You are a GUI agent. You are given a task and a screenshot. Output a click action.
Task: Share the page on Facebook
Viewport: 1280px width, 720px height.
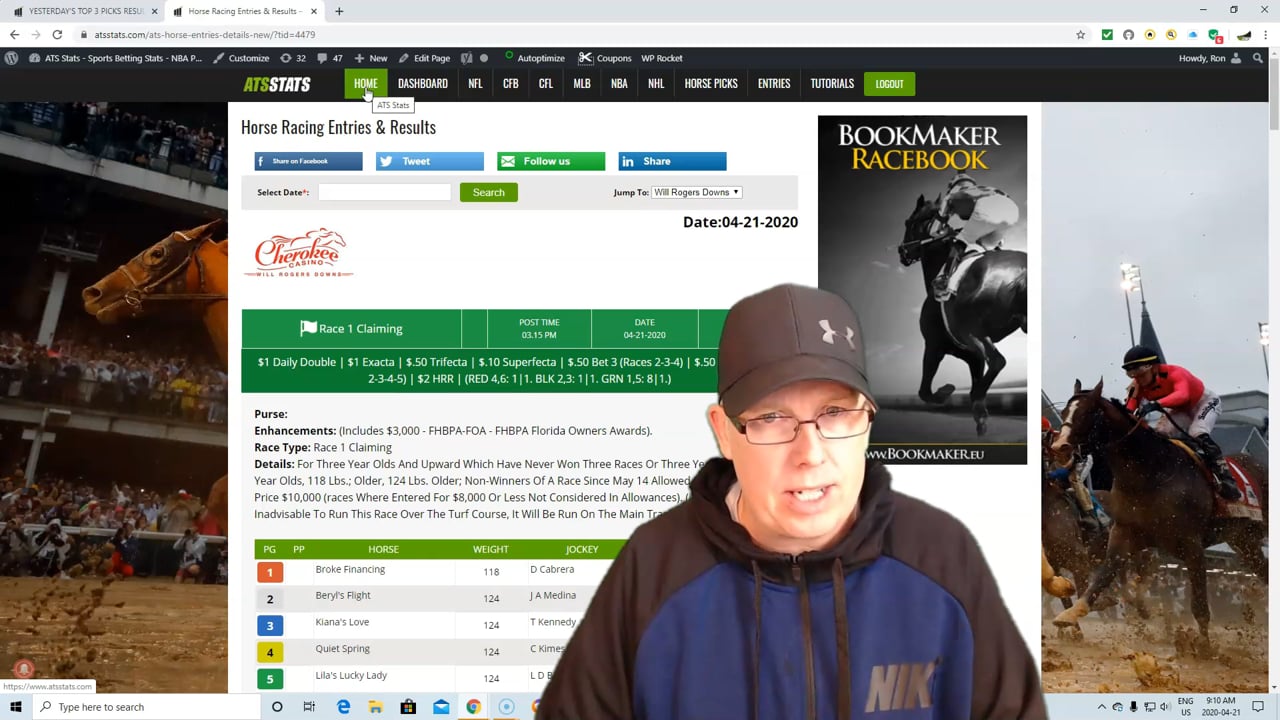pyautogui.click(x=308, y=161)
